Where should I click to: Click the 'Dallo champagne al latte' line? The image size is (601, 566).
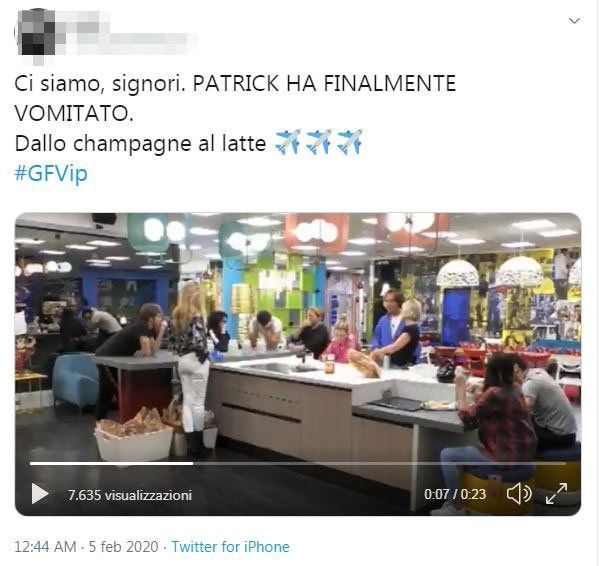coord(140,144)
